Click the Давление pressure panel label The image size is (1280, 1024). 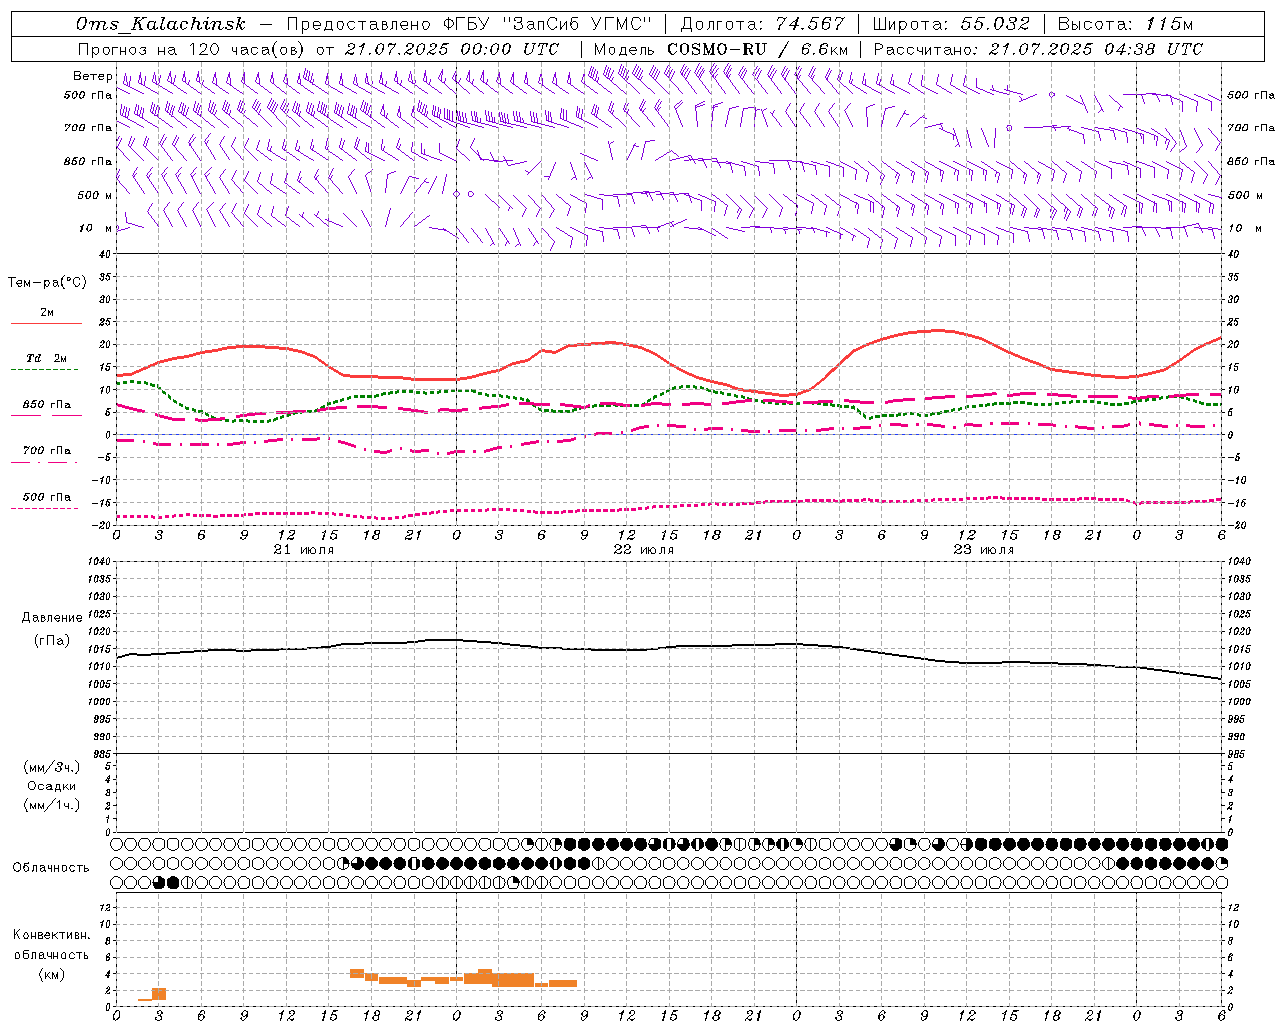click(x=52, y=619)
